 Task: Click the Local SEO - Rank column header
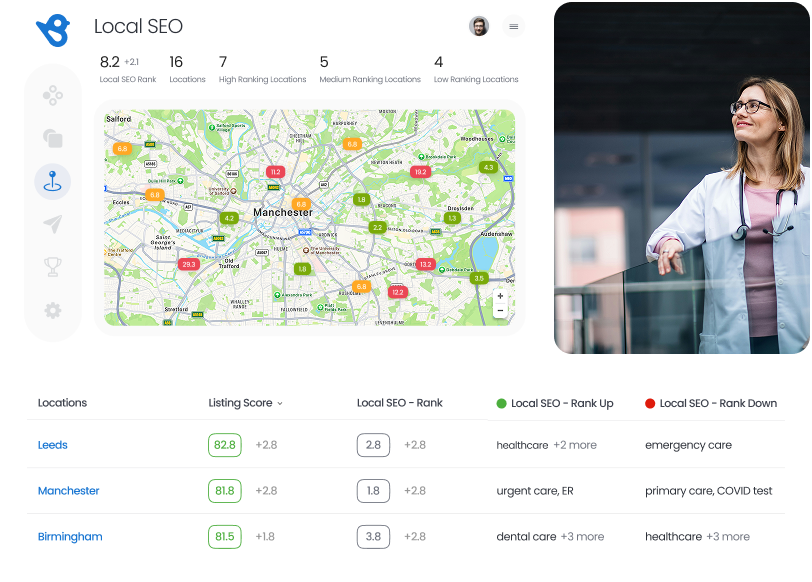click(x=400, y=403)
